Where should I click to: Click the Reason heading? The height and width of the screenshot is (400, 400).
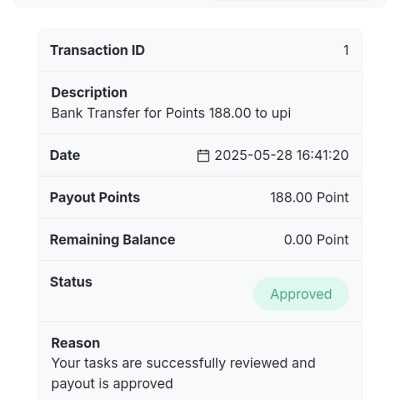coord(76,343)
